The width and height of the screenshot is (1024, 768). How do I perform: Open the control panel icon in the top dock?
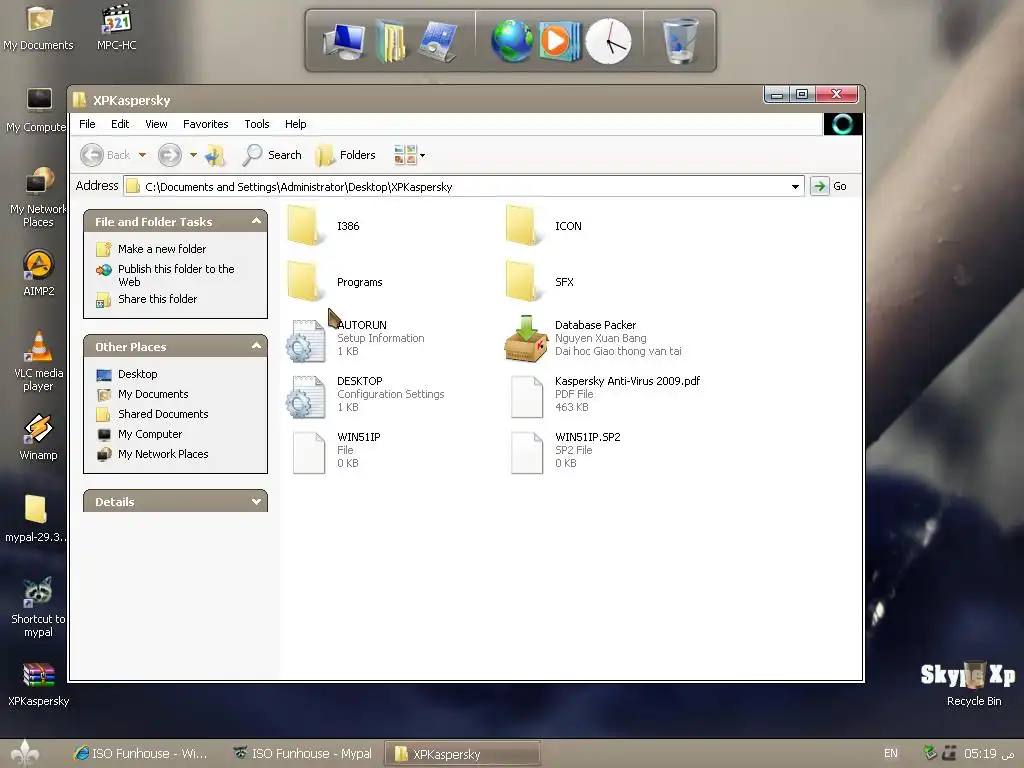tap(438, 41)
